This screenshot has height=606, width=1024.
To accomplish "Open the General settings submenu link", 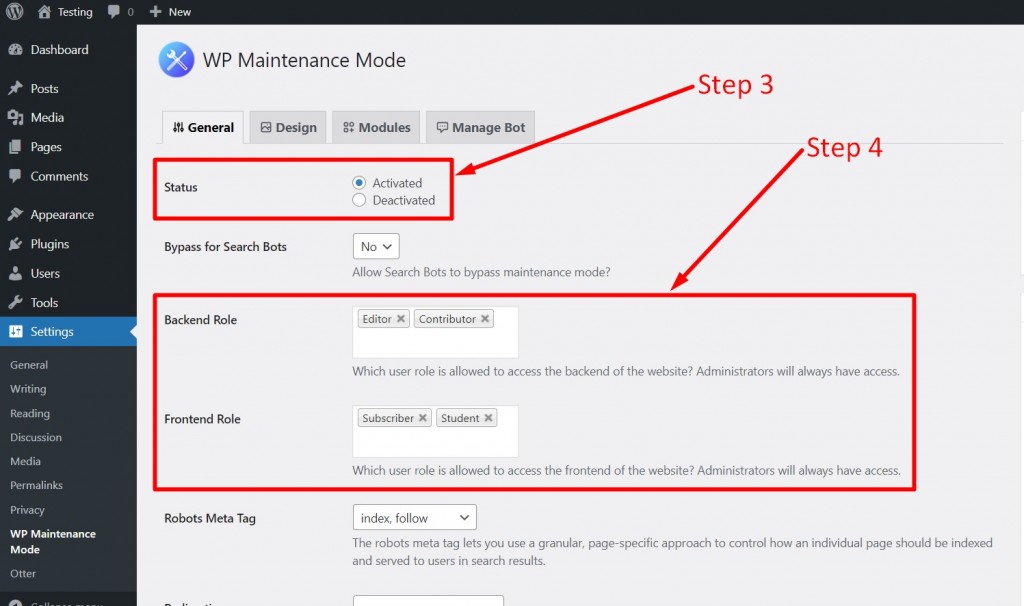I will pos(29,364).
